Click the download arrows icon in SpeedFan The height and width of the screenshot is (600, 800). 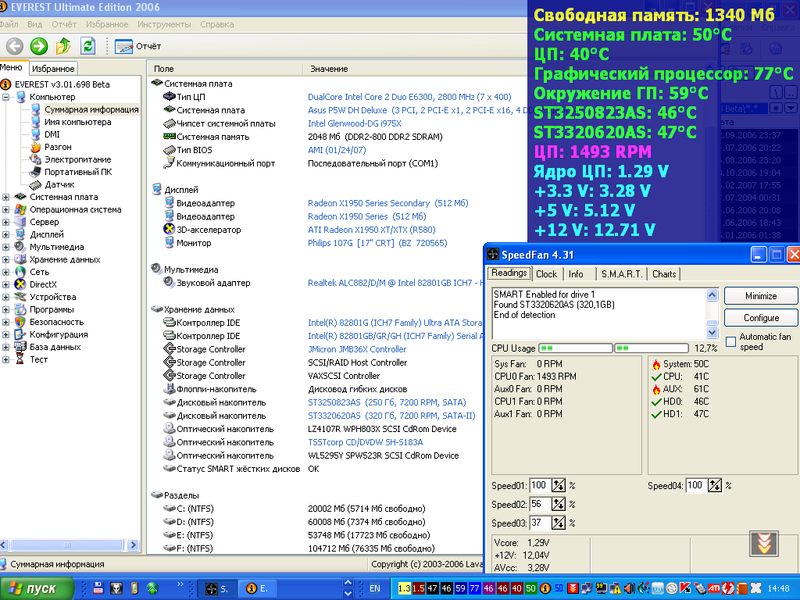[x=764, y=544]
